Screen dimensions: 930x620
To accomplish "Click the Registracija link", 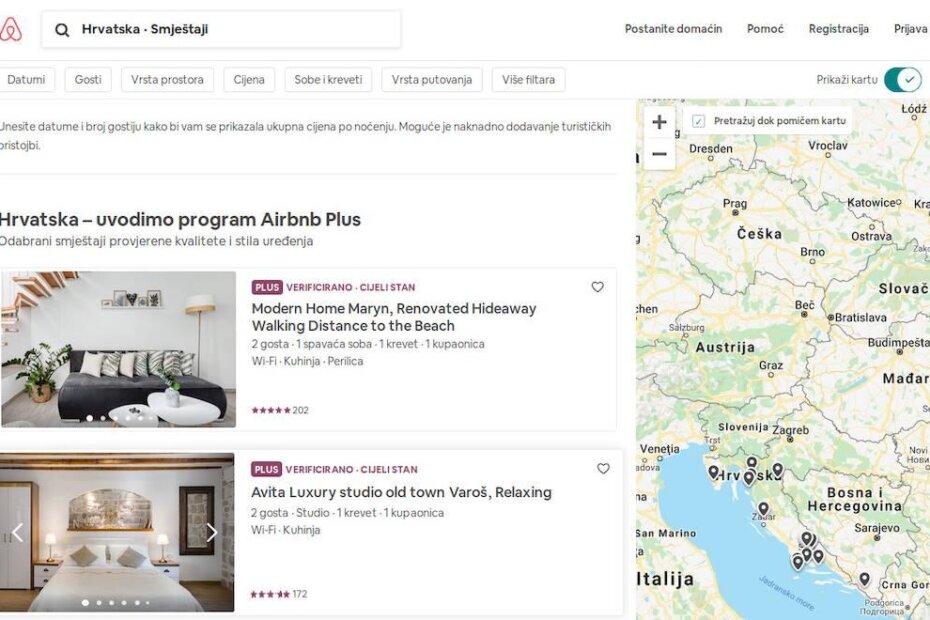I will click(x=838, y=29).
